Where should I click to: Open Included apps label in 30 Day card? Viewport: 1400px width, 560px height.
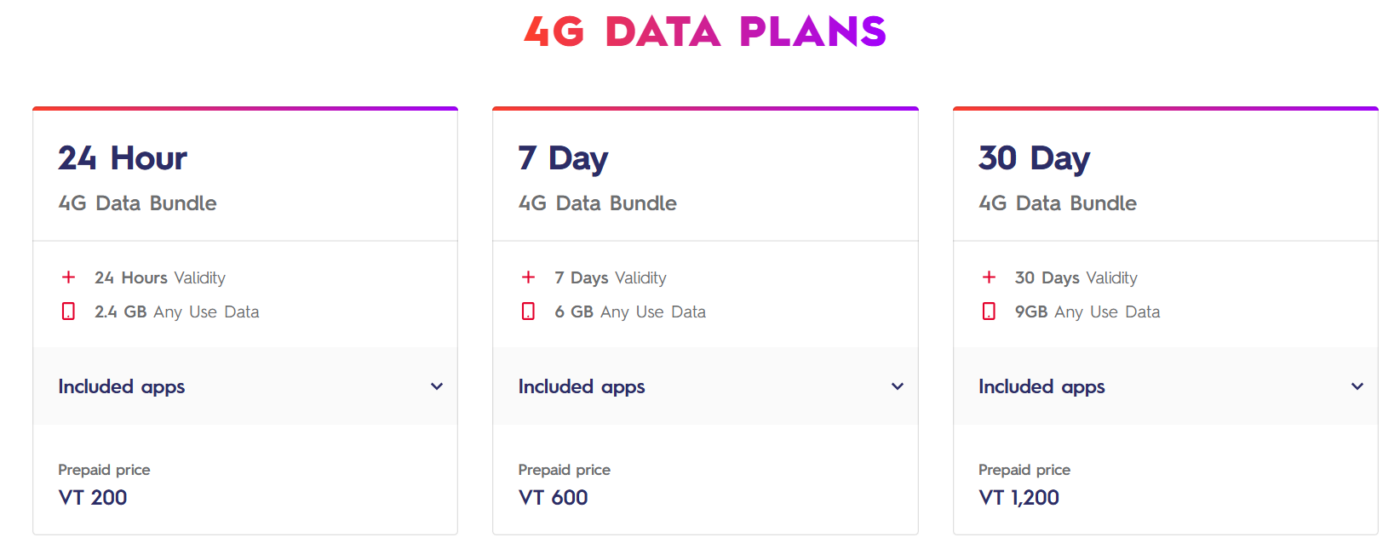[1042, 387]
